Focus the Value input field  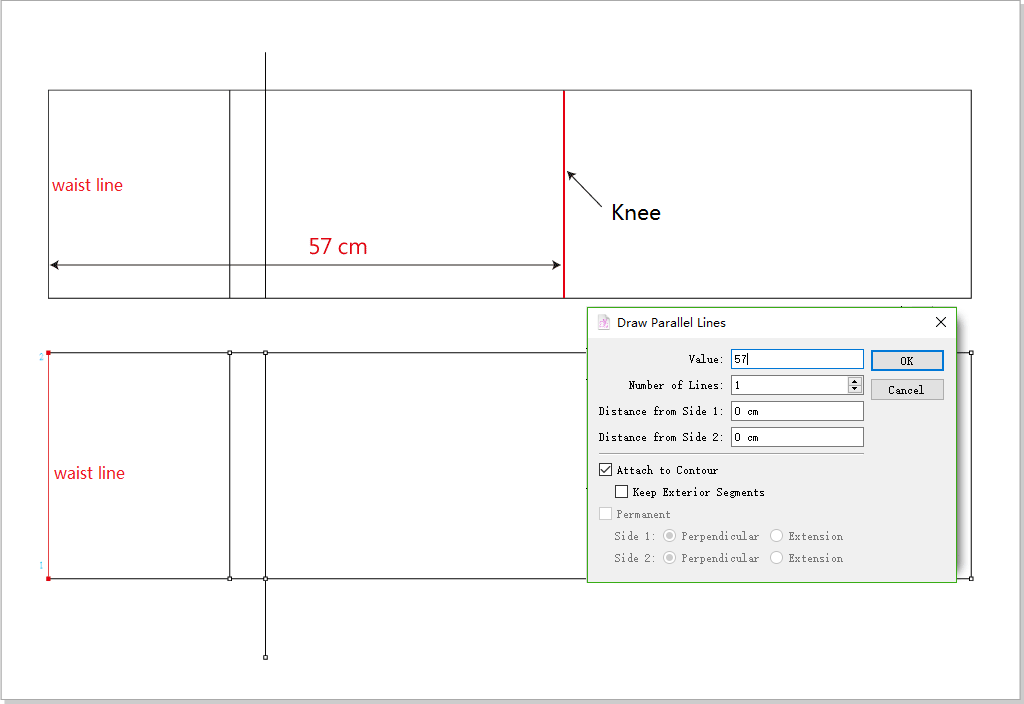(x=796, y=359)
